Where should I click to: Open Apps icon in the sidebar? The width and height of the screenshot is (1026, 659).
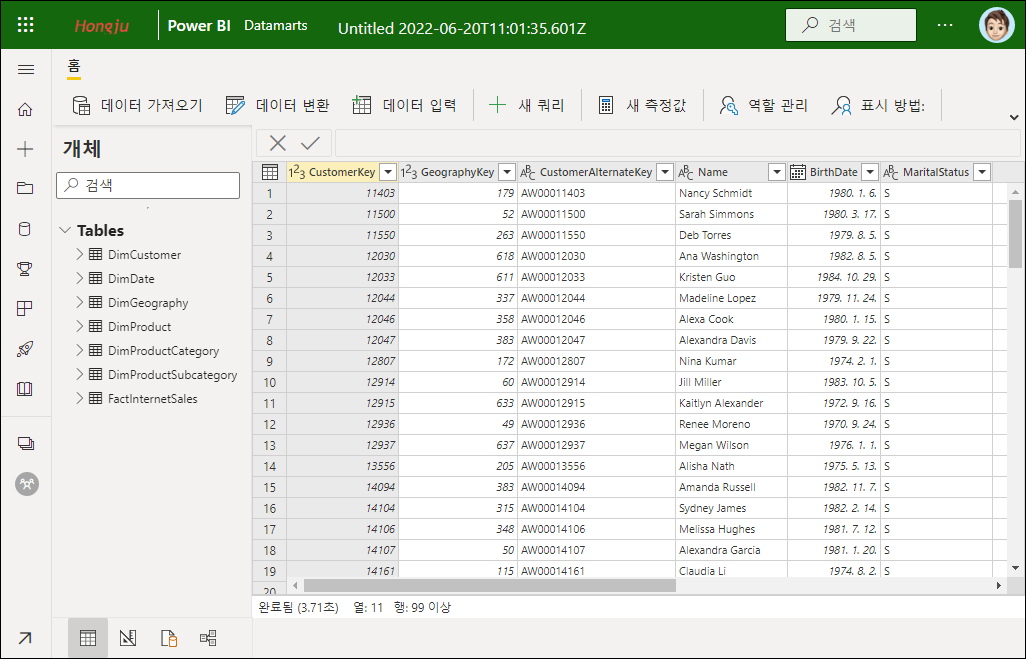coord(25,308)
